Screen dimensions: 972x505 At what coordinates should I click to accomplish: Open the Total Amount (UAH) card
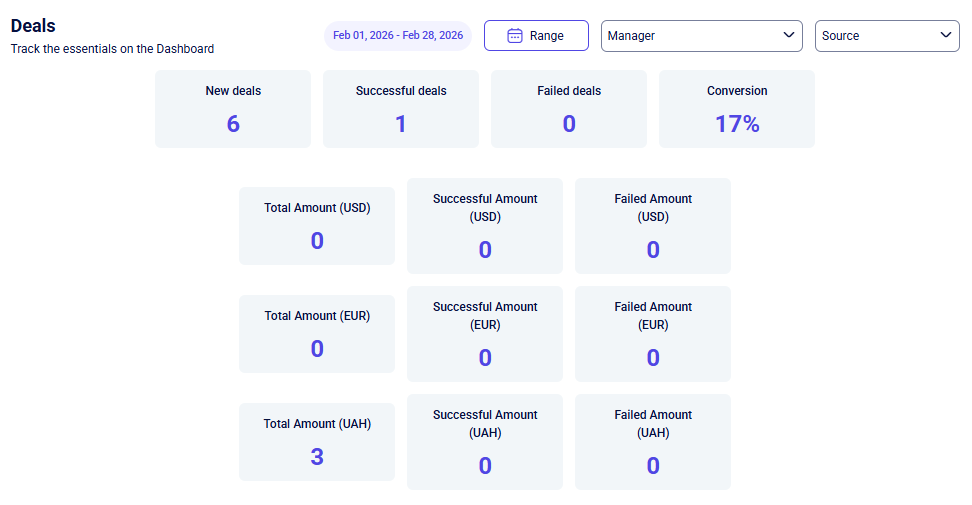317,442
